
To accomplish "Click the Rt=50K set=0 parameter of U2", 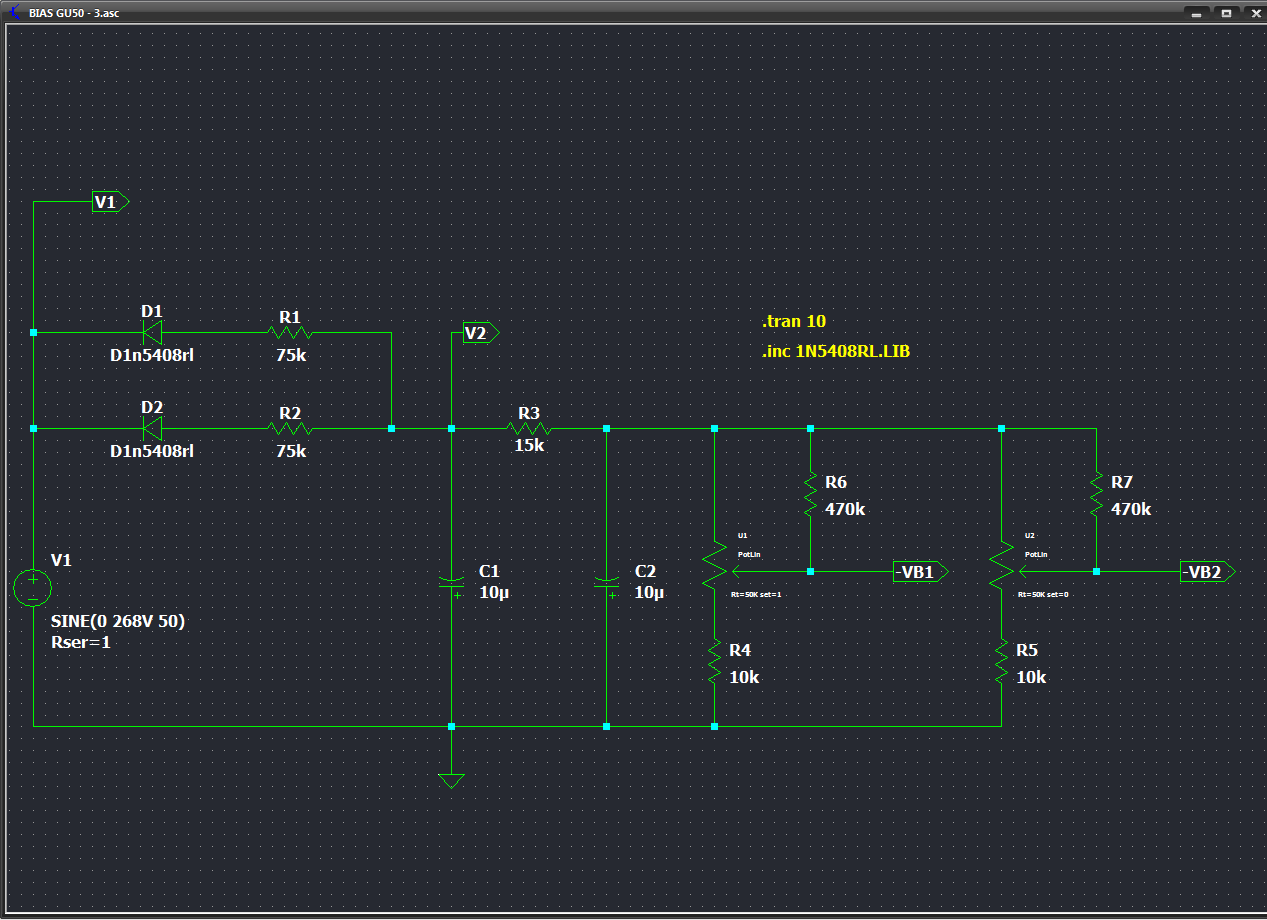I will point(1043,594).
